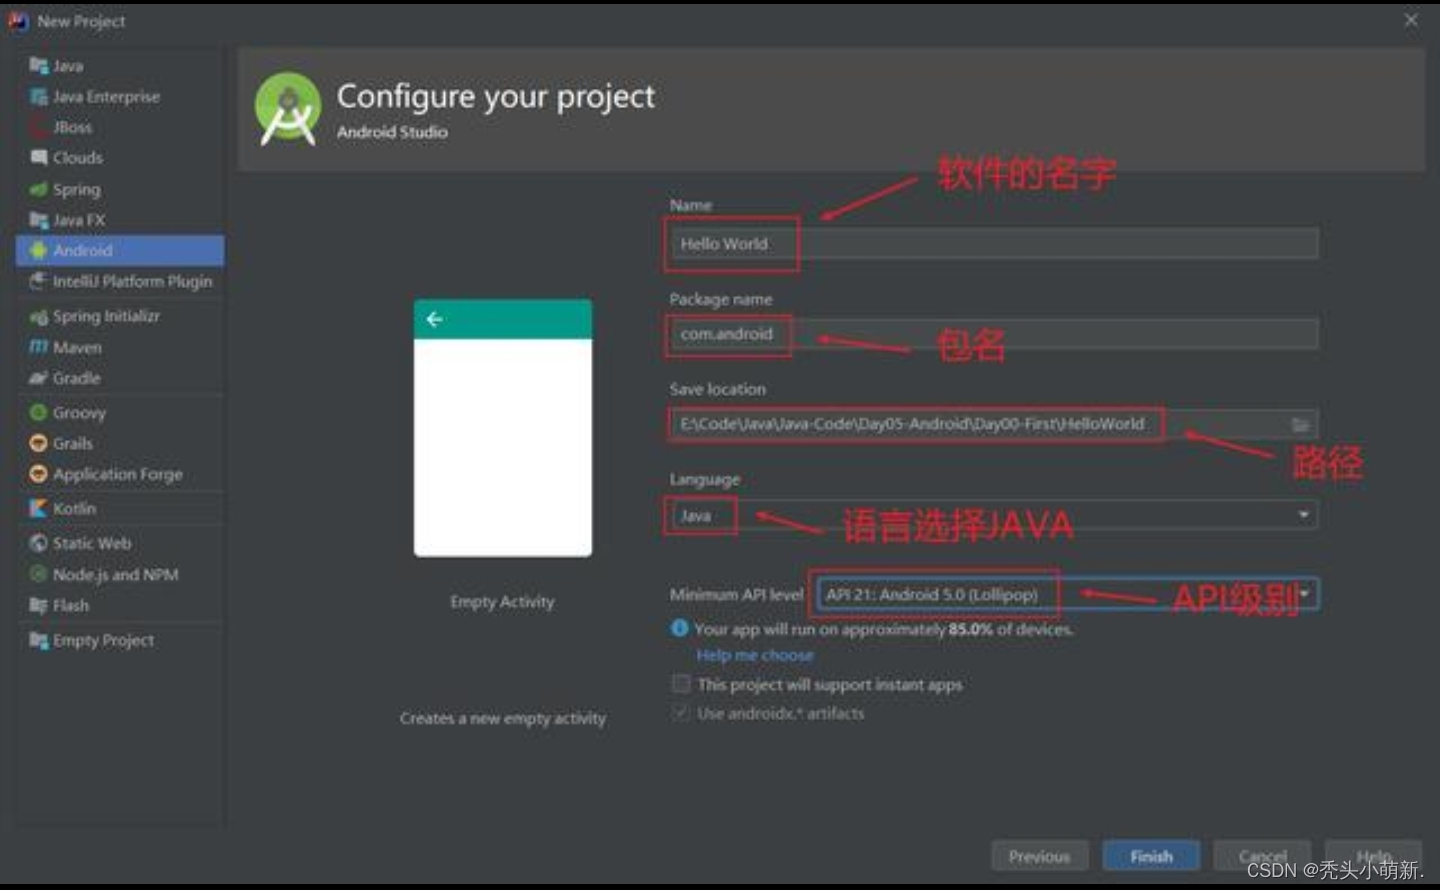This screenshot has height=890, width=1440.
Task: Click the Name field containing 'Hello World'
Action: point(993,244)
